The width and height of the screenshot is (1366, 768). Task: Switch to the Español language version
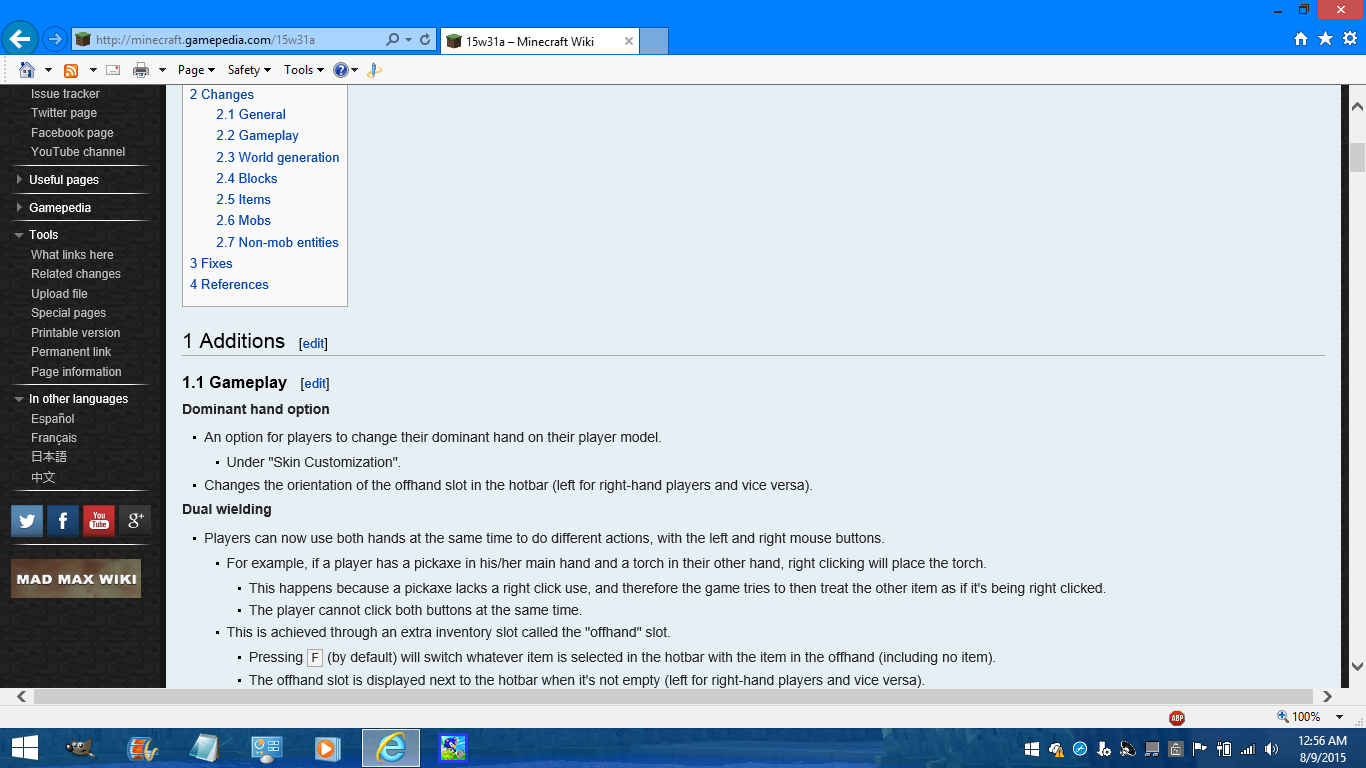tap(53, 419)
